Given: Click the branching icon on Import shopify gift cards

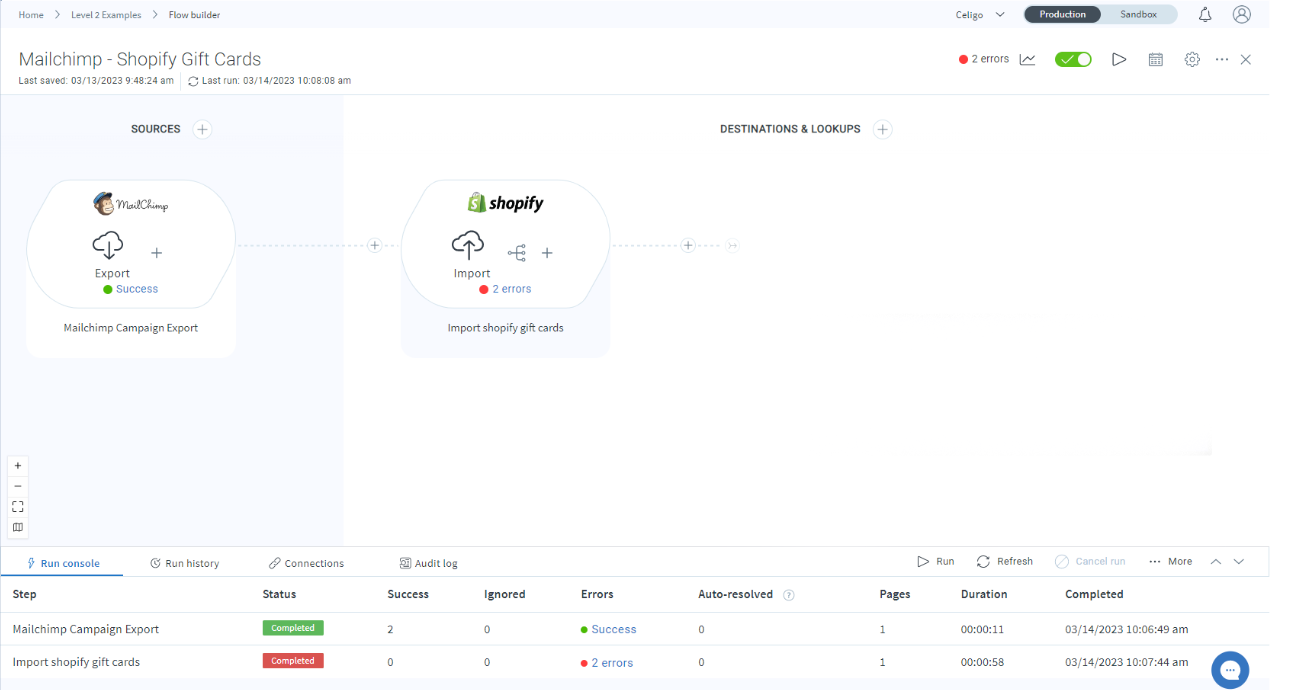Looking at the screenshot, I should (x=517, y=253).
